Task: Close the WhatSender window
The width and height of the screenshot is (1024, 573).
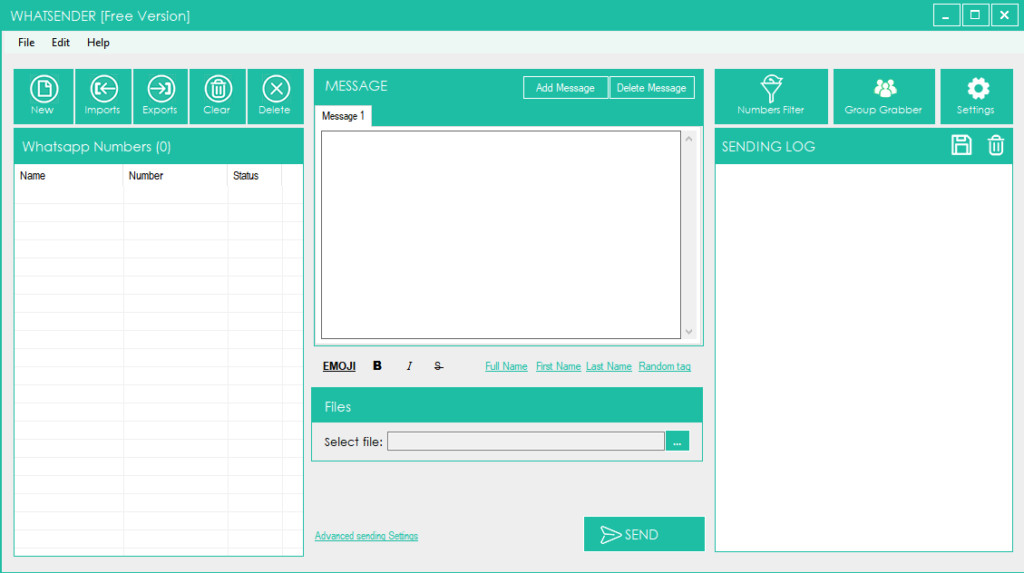Action: click(1004, 15)
